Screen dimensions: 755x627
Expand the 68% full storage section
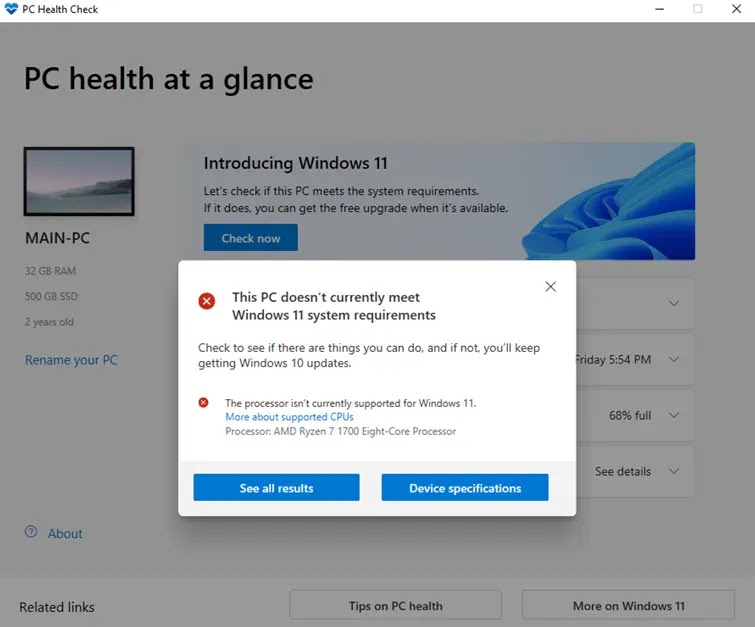[x=674, y=415]
